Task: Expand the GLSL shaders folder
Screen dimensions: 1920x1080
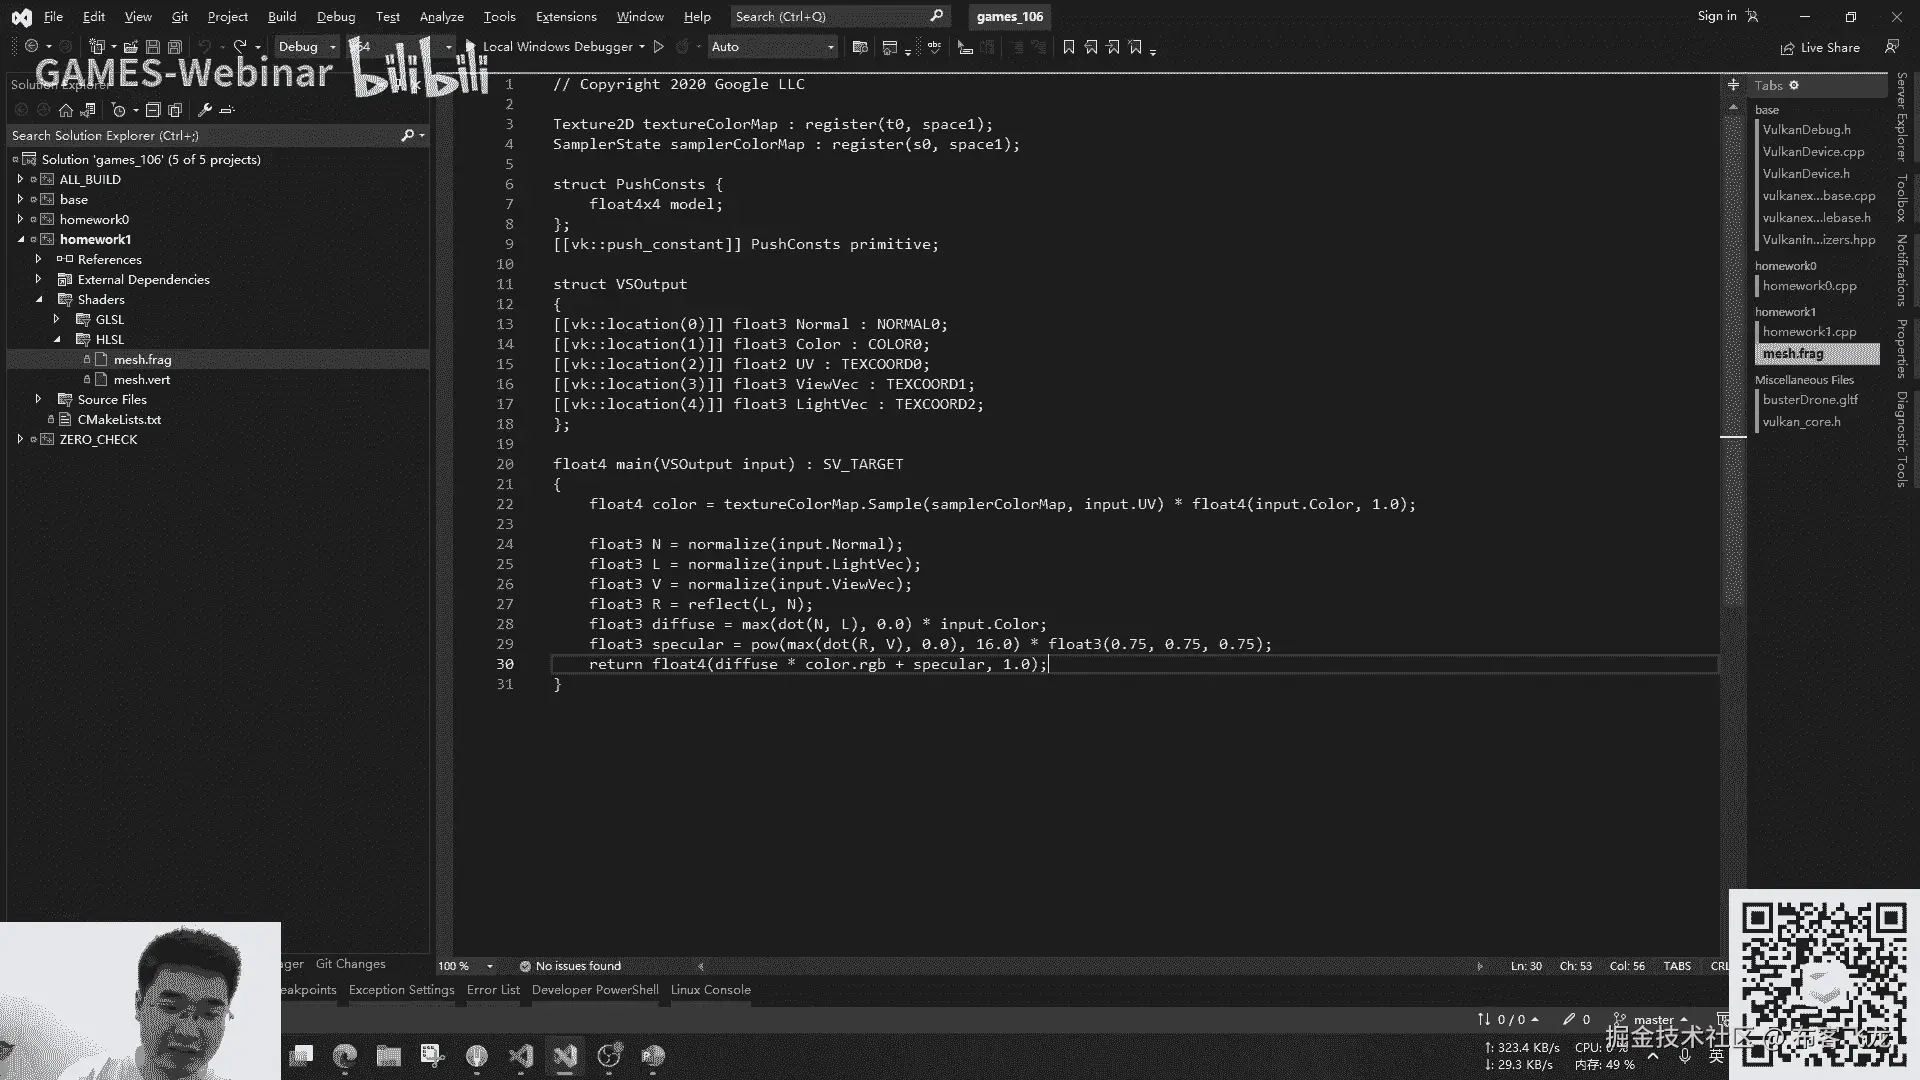Action: 57,319
